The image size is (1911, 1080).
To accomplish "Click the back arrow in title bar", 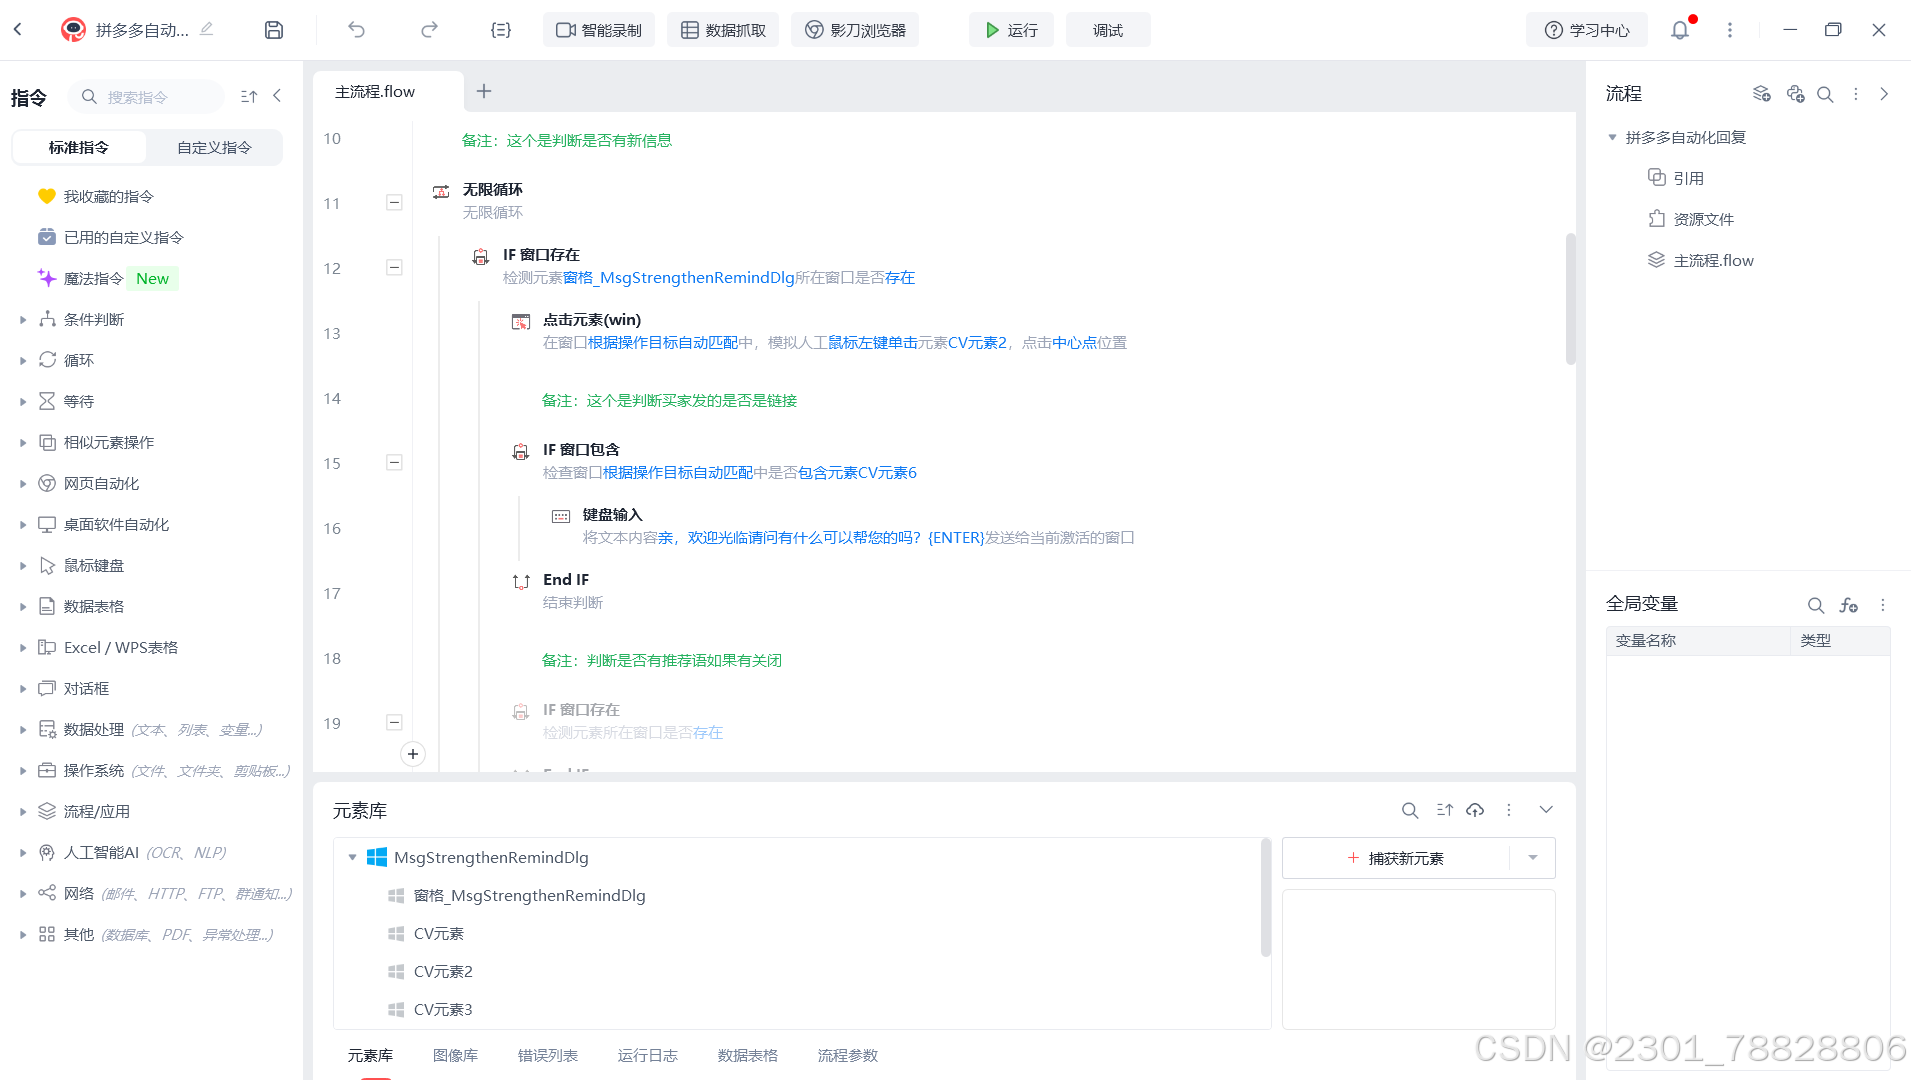I will pos(18,30).
